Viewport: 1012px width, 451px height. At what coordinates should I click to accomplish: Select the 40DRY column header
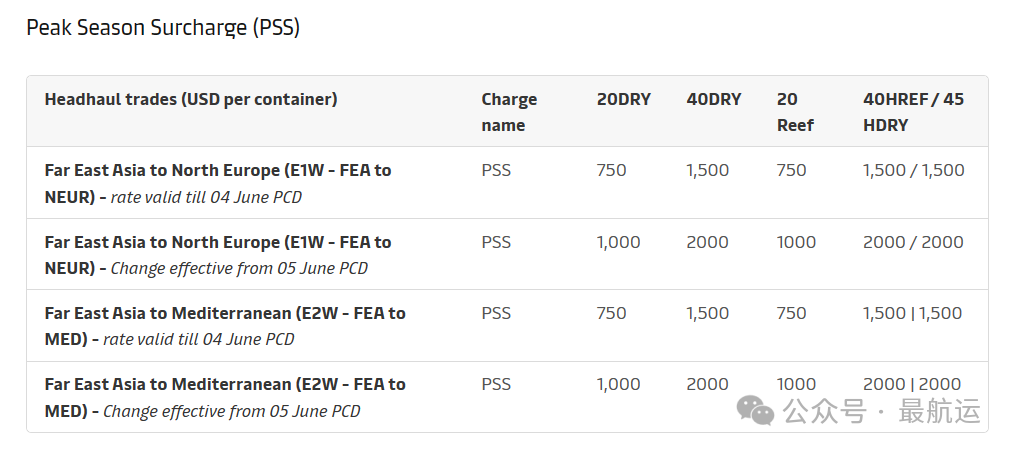(714, 99)
